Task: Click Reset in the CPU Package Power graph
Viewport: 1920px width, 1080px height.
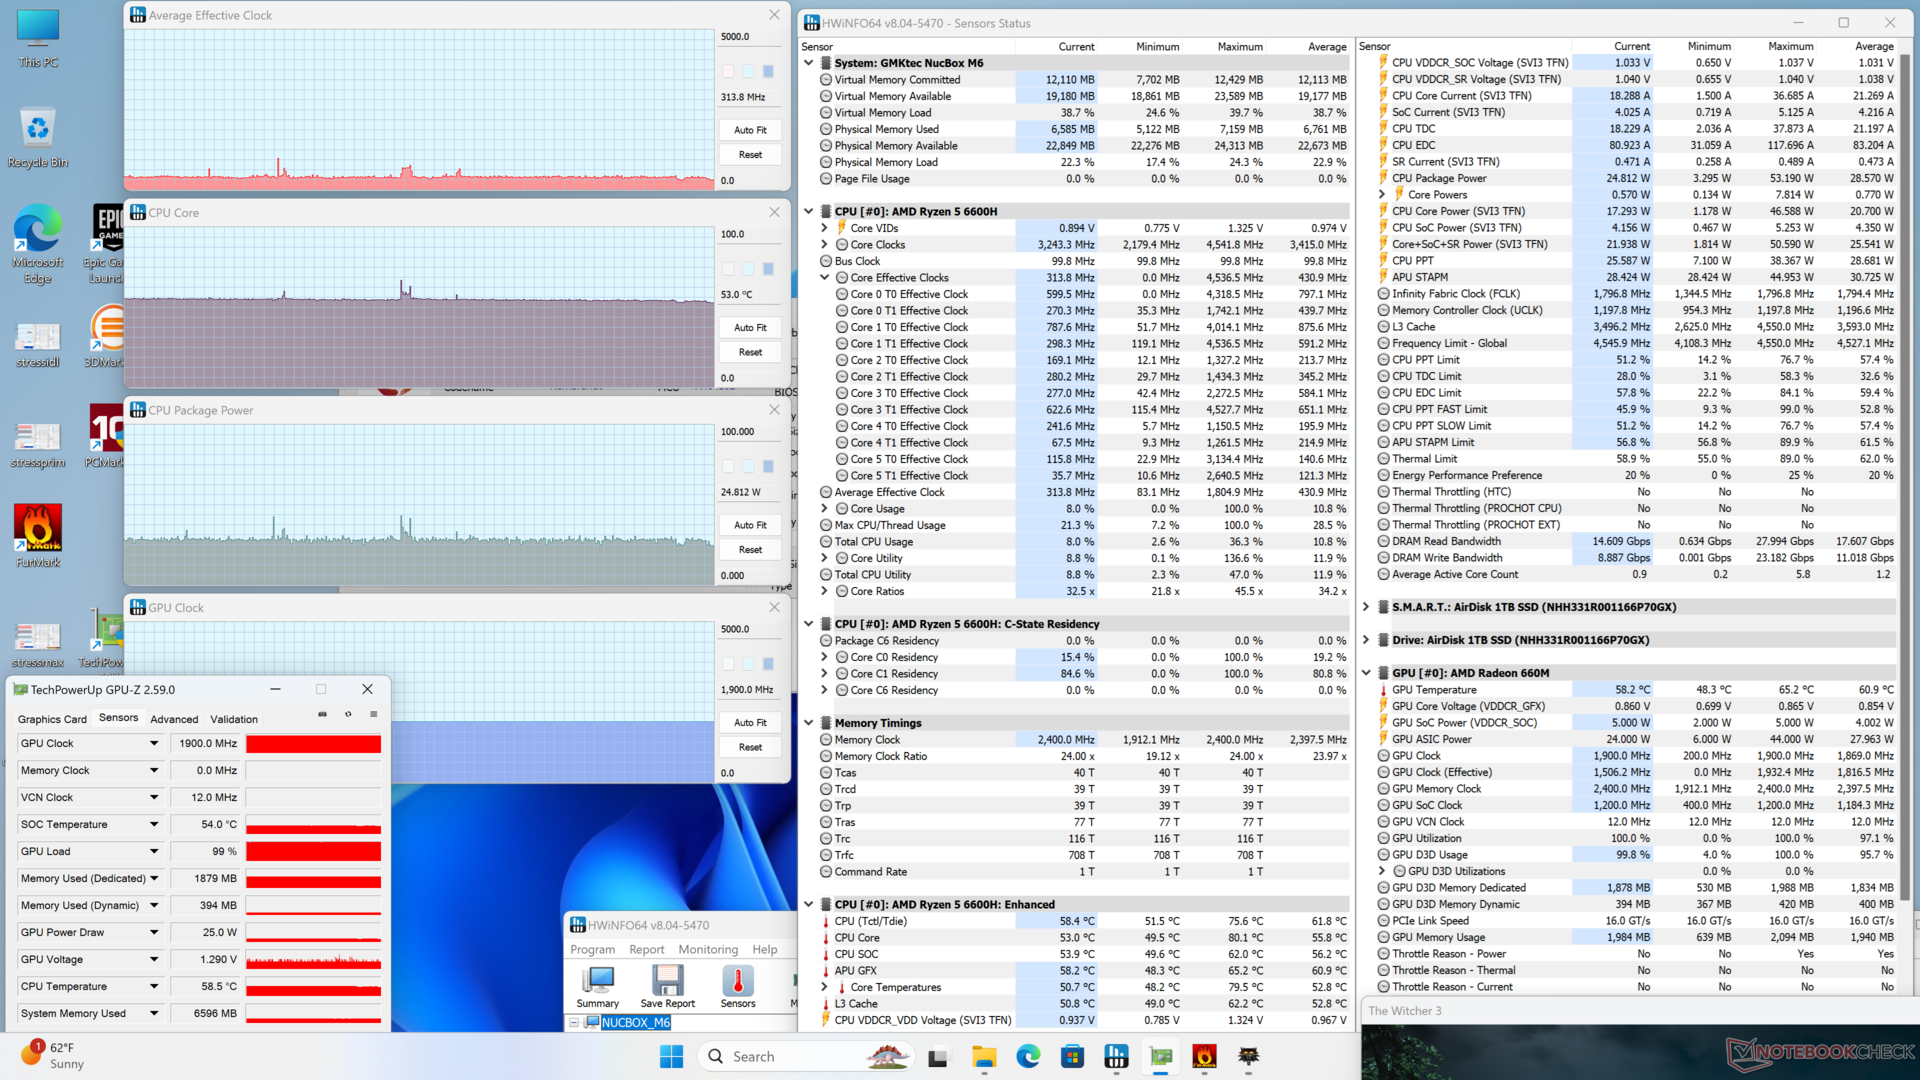Action: 750,550
